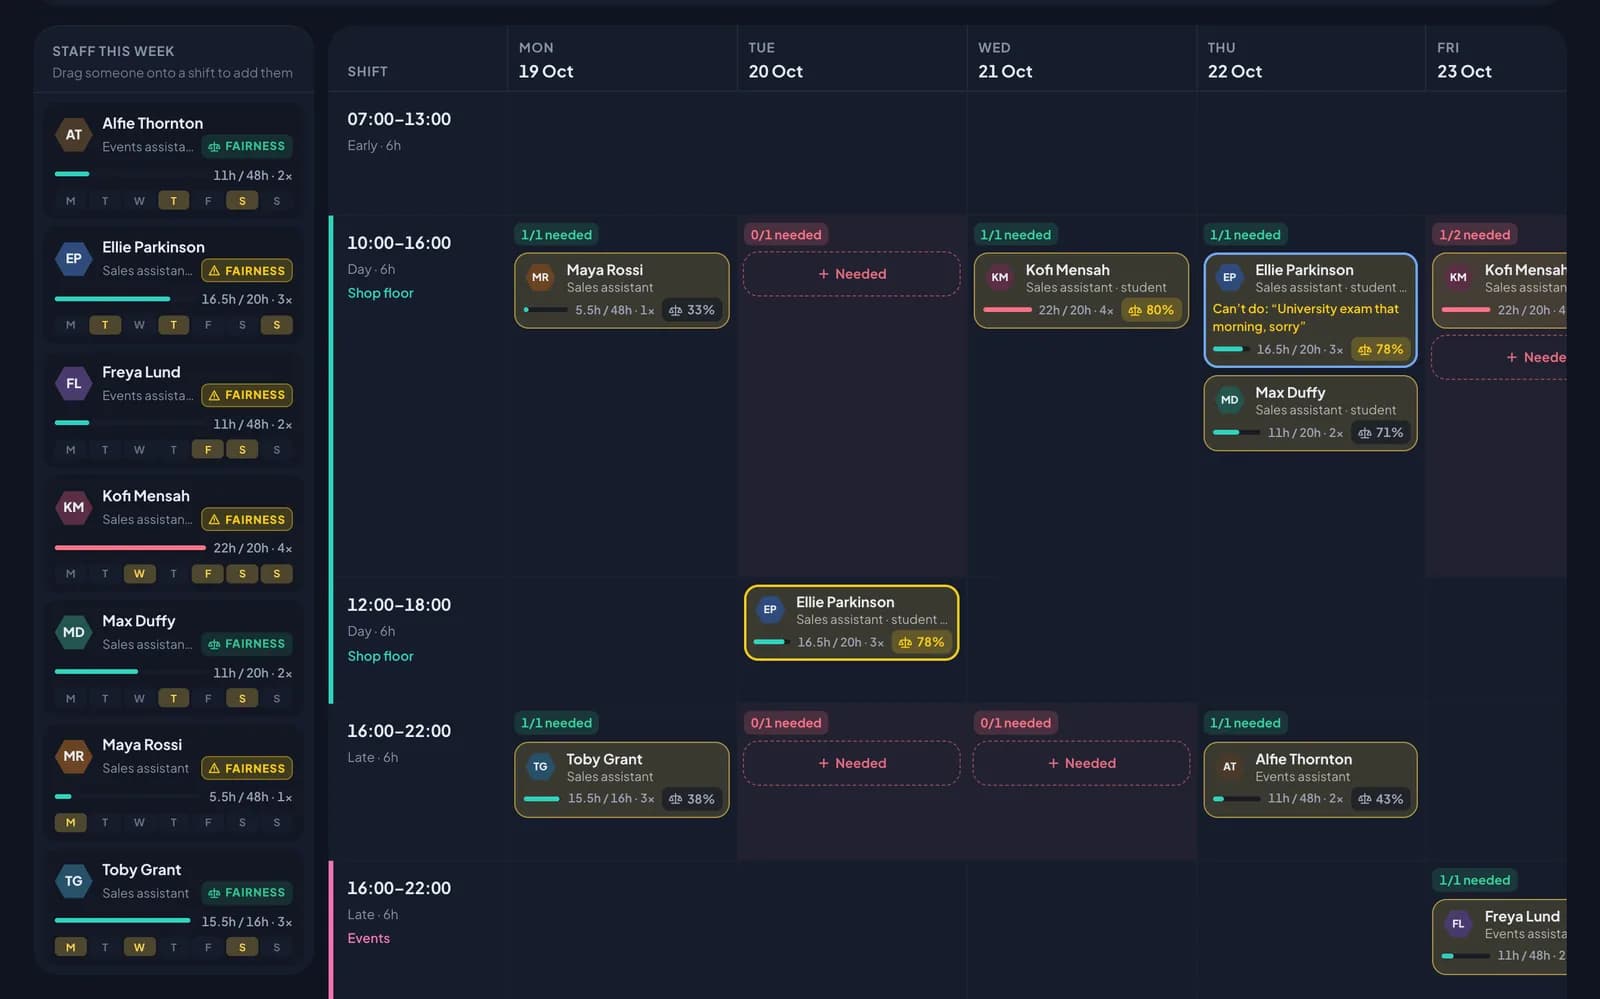This screenshot has width=1600, height=999.
Task: Click the Events label under the 16:00–22:00 shift
Action: click(369, 938)
